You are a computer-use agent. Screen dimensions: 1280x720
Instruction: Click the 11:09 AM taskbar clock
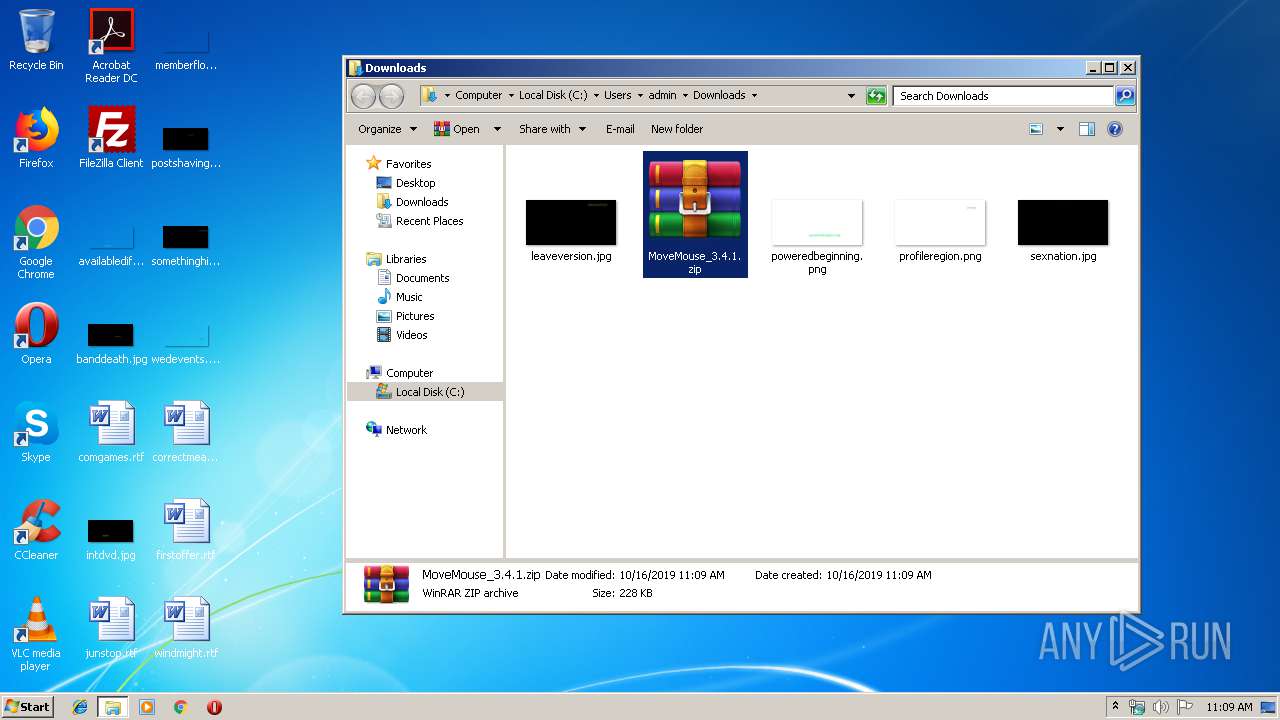tap(1229, 707)
